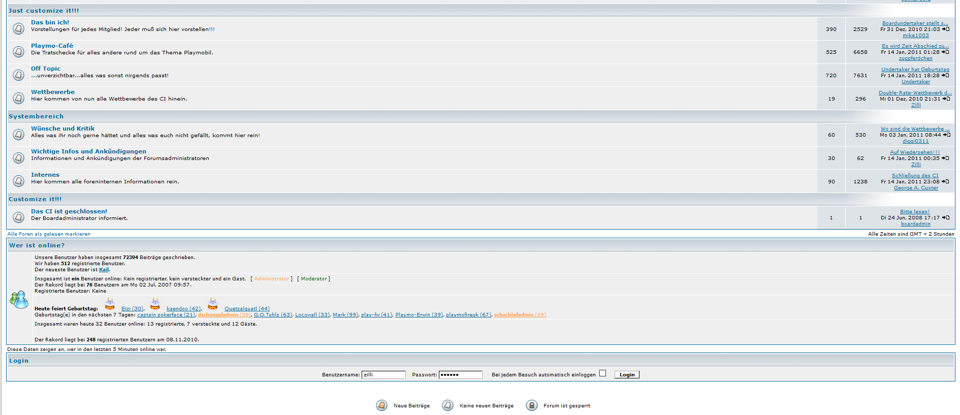Open the Systembereich category header
The height and width of the screenshot is (415, 960).
point(36,116)
